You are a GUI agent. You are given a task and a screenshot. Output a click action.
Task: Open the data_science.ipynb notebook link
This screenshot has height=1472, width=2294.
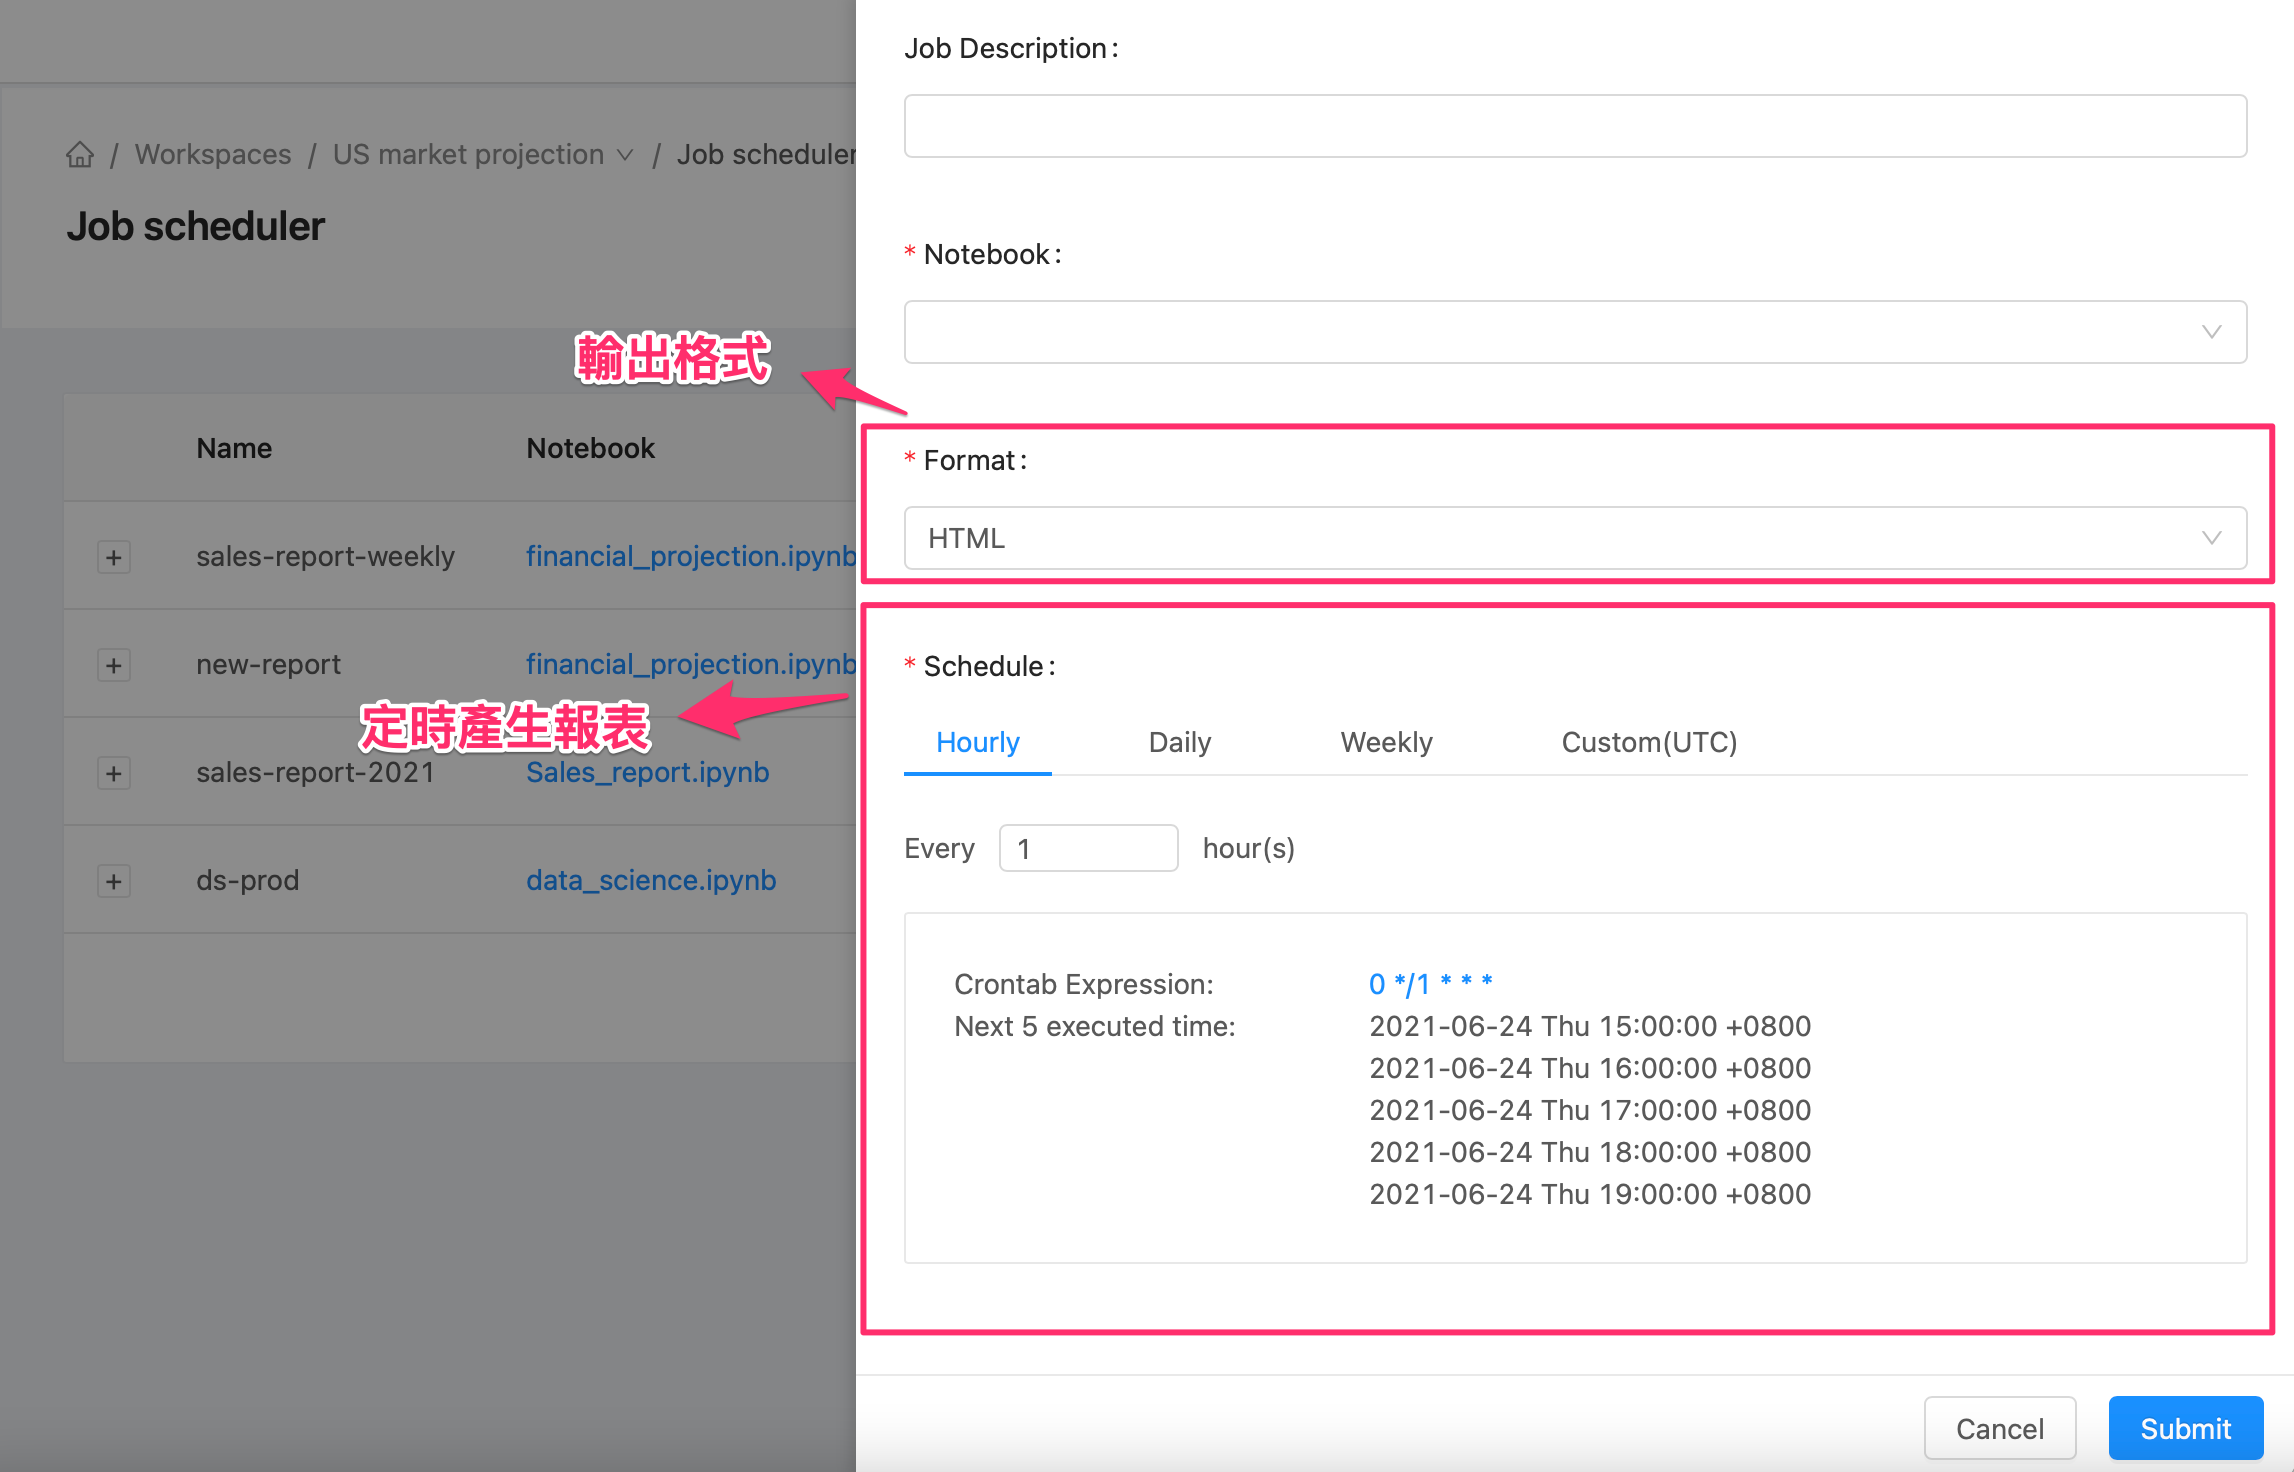point(651,880)
